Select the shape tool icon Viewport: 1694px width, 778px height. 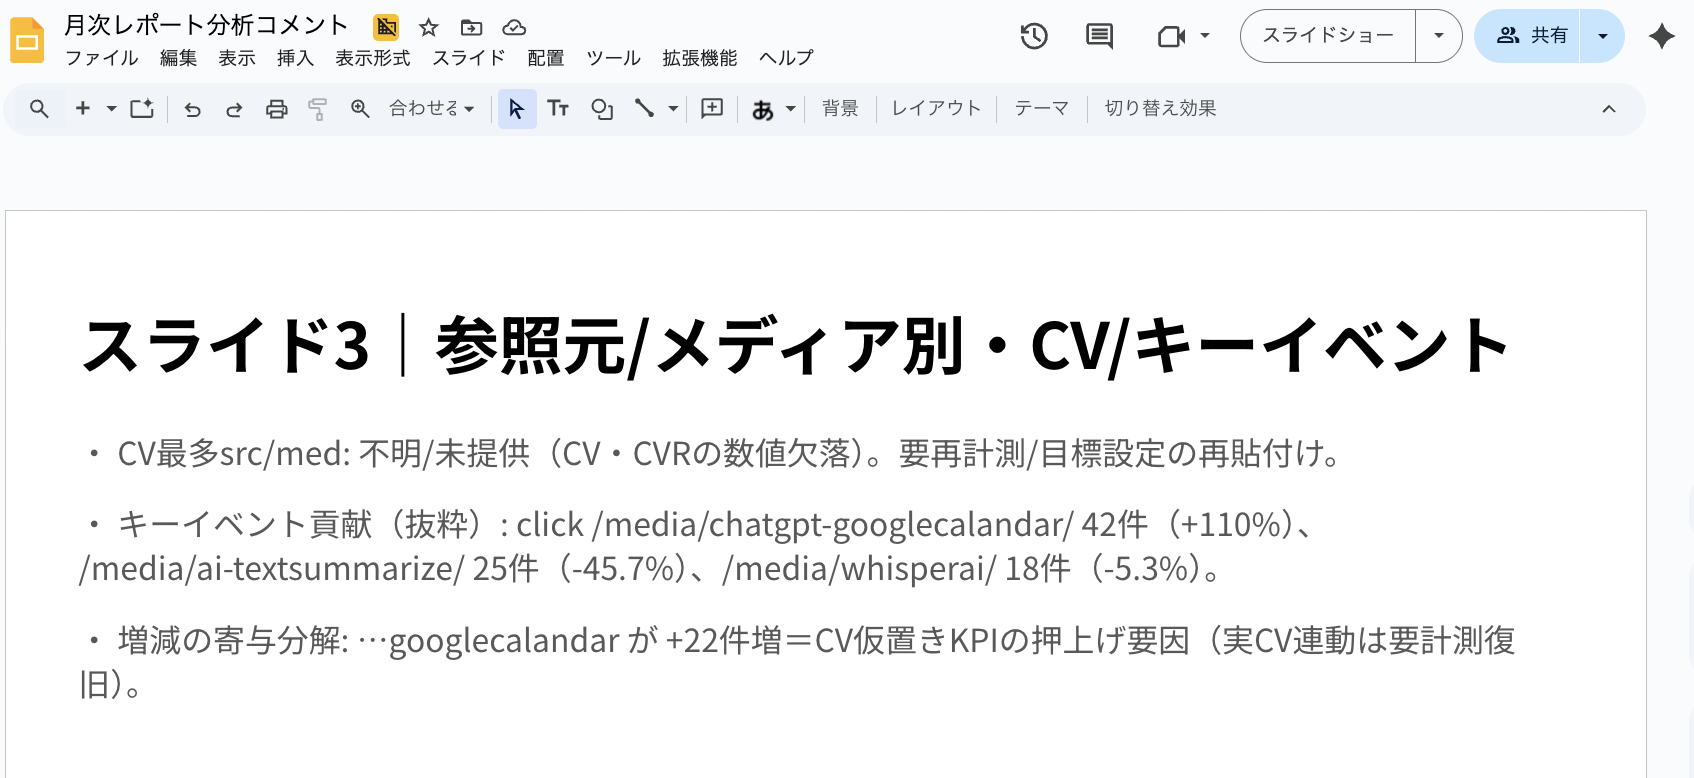point(601,109)
